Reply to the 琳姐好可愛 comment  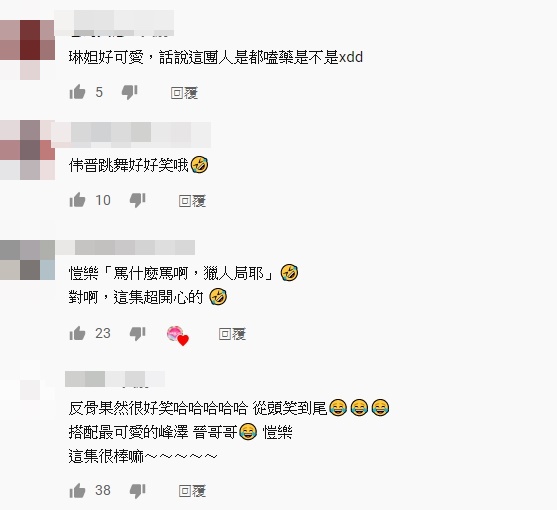point(184,93)
